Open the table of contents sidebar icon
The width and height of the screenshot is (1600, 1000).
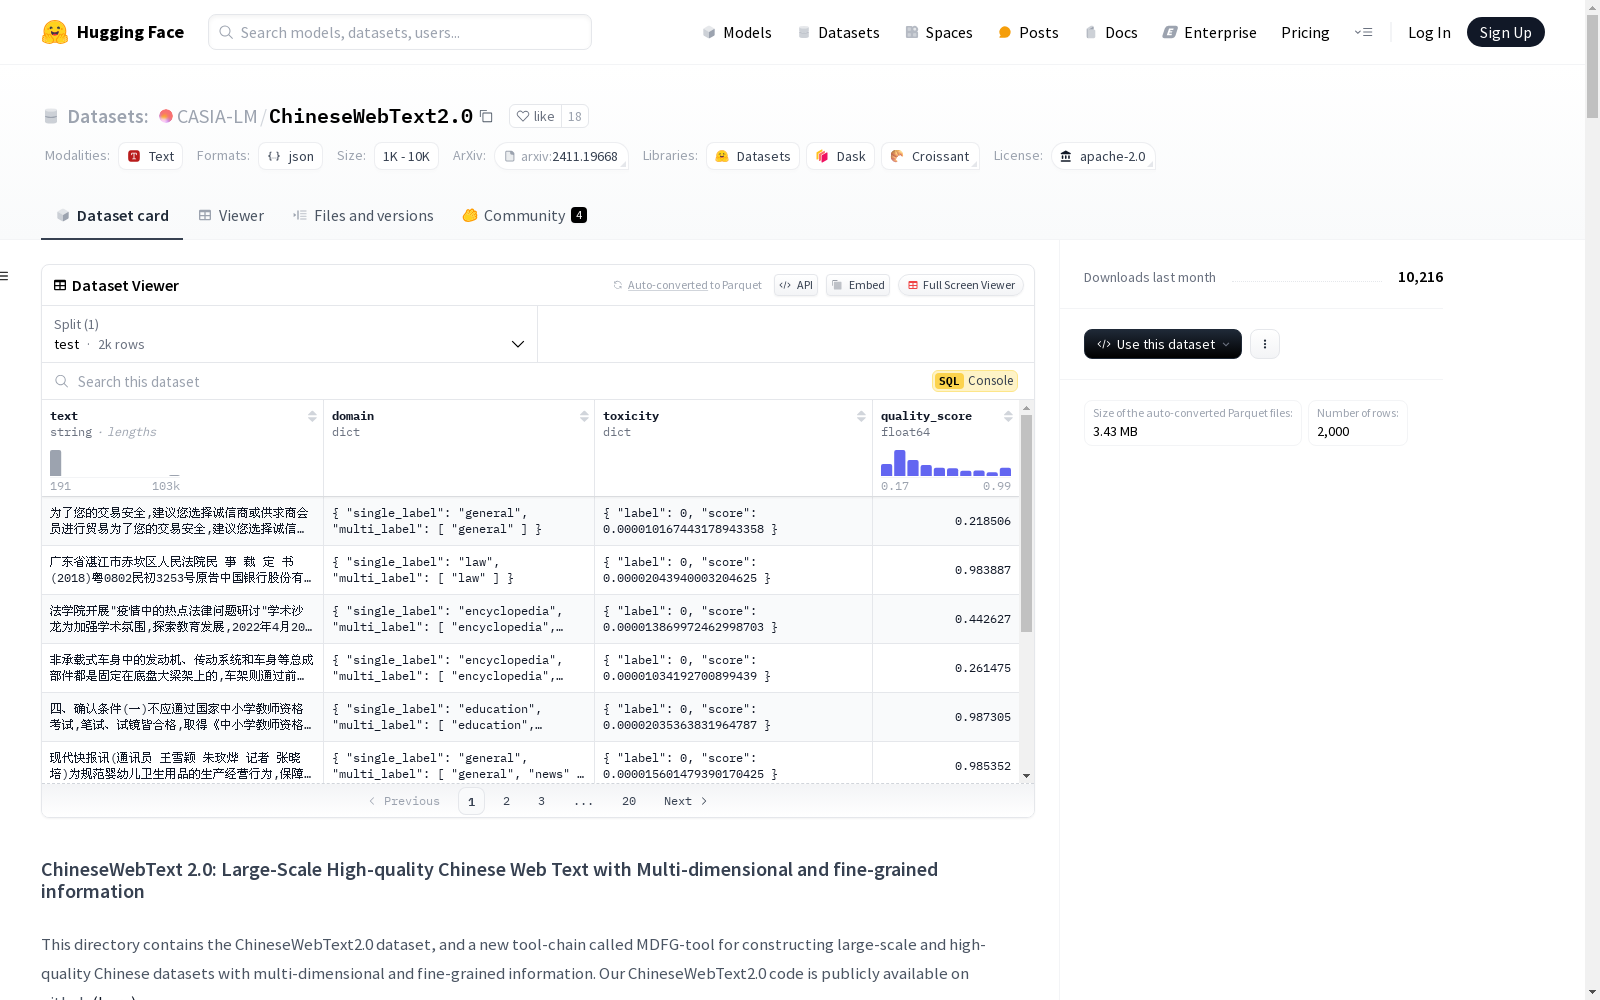click(5, 276)
